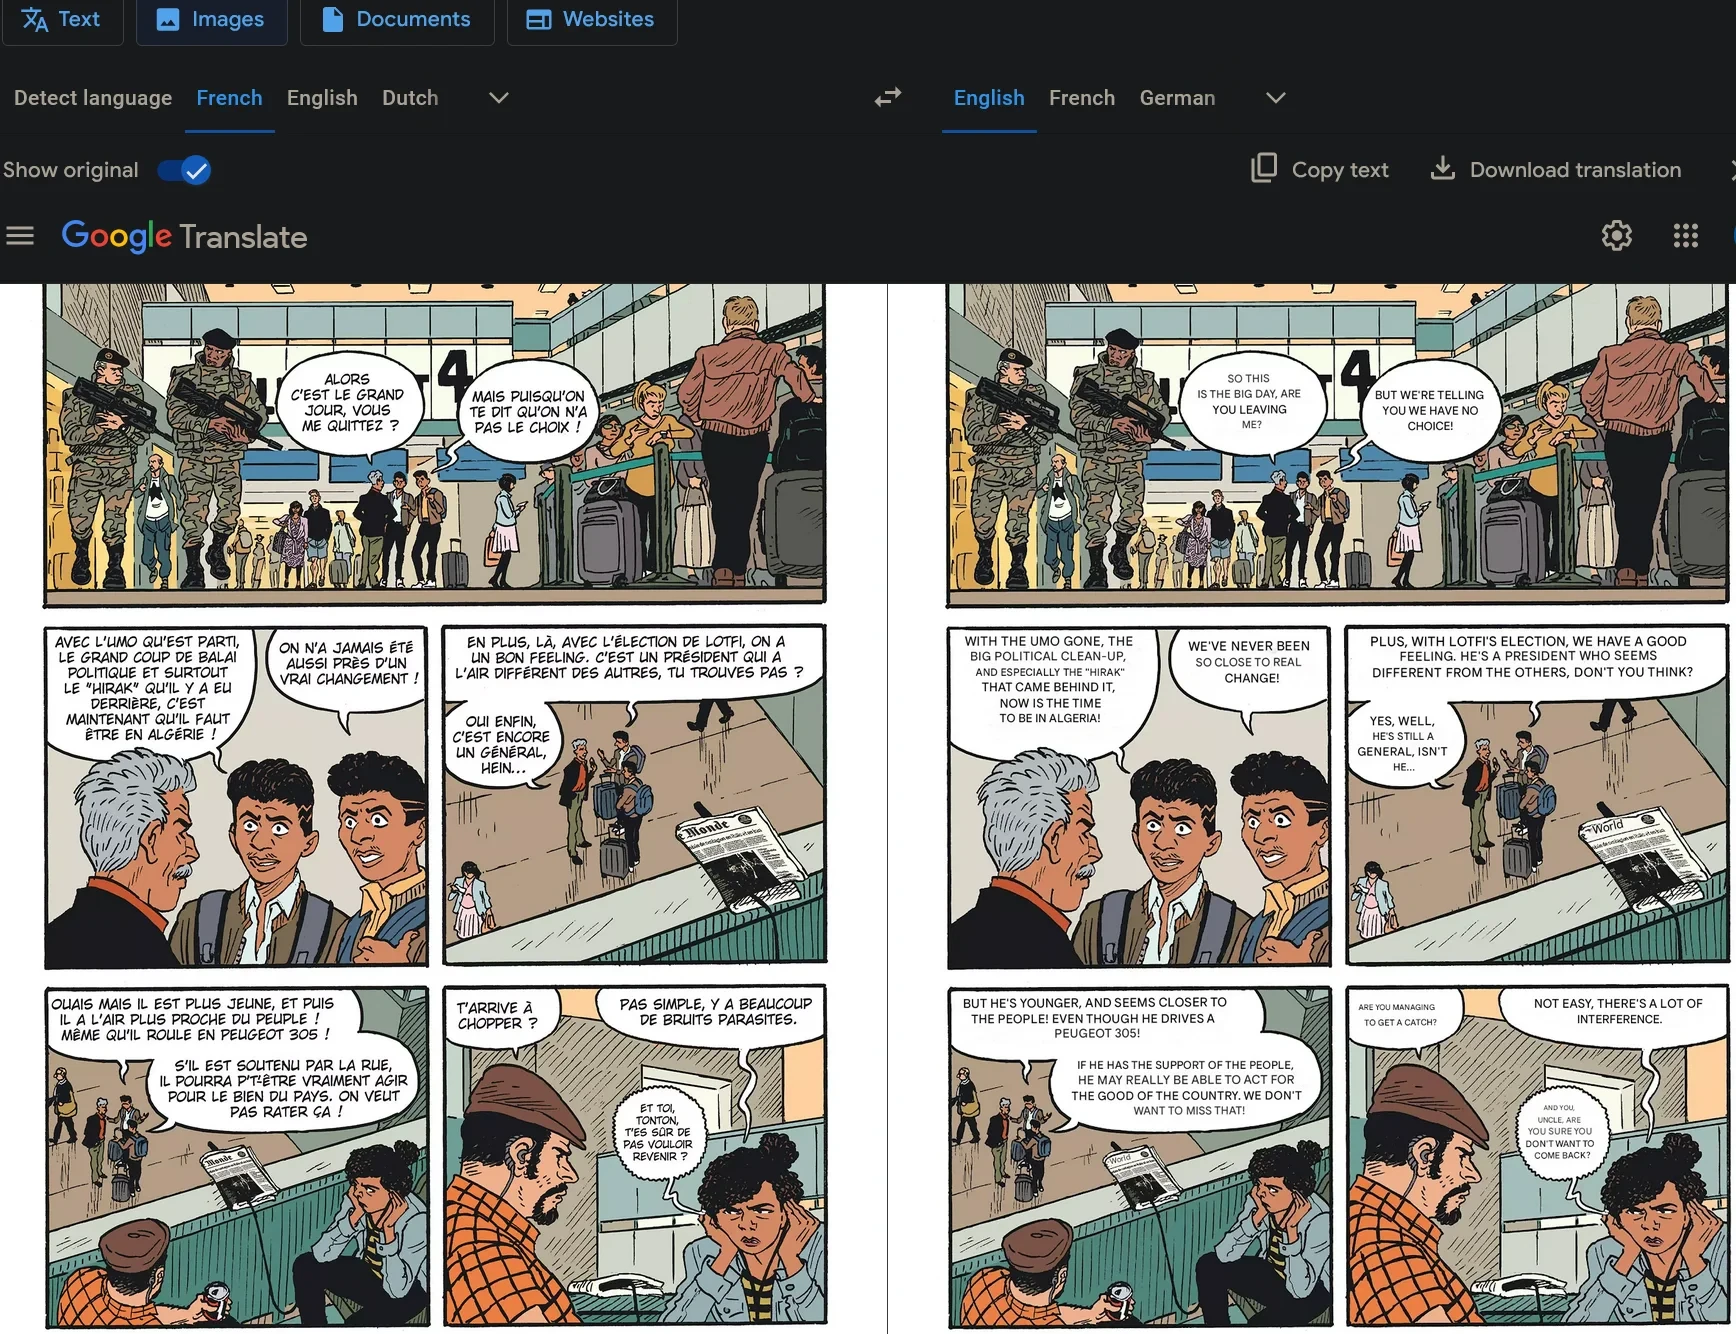Open the Websites tab
Screen dimensions: 1736x1334
pos(591,19)
